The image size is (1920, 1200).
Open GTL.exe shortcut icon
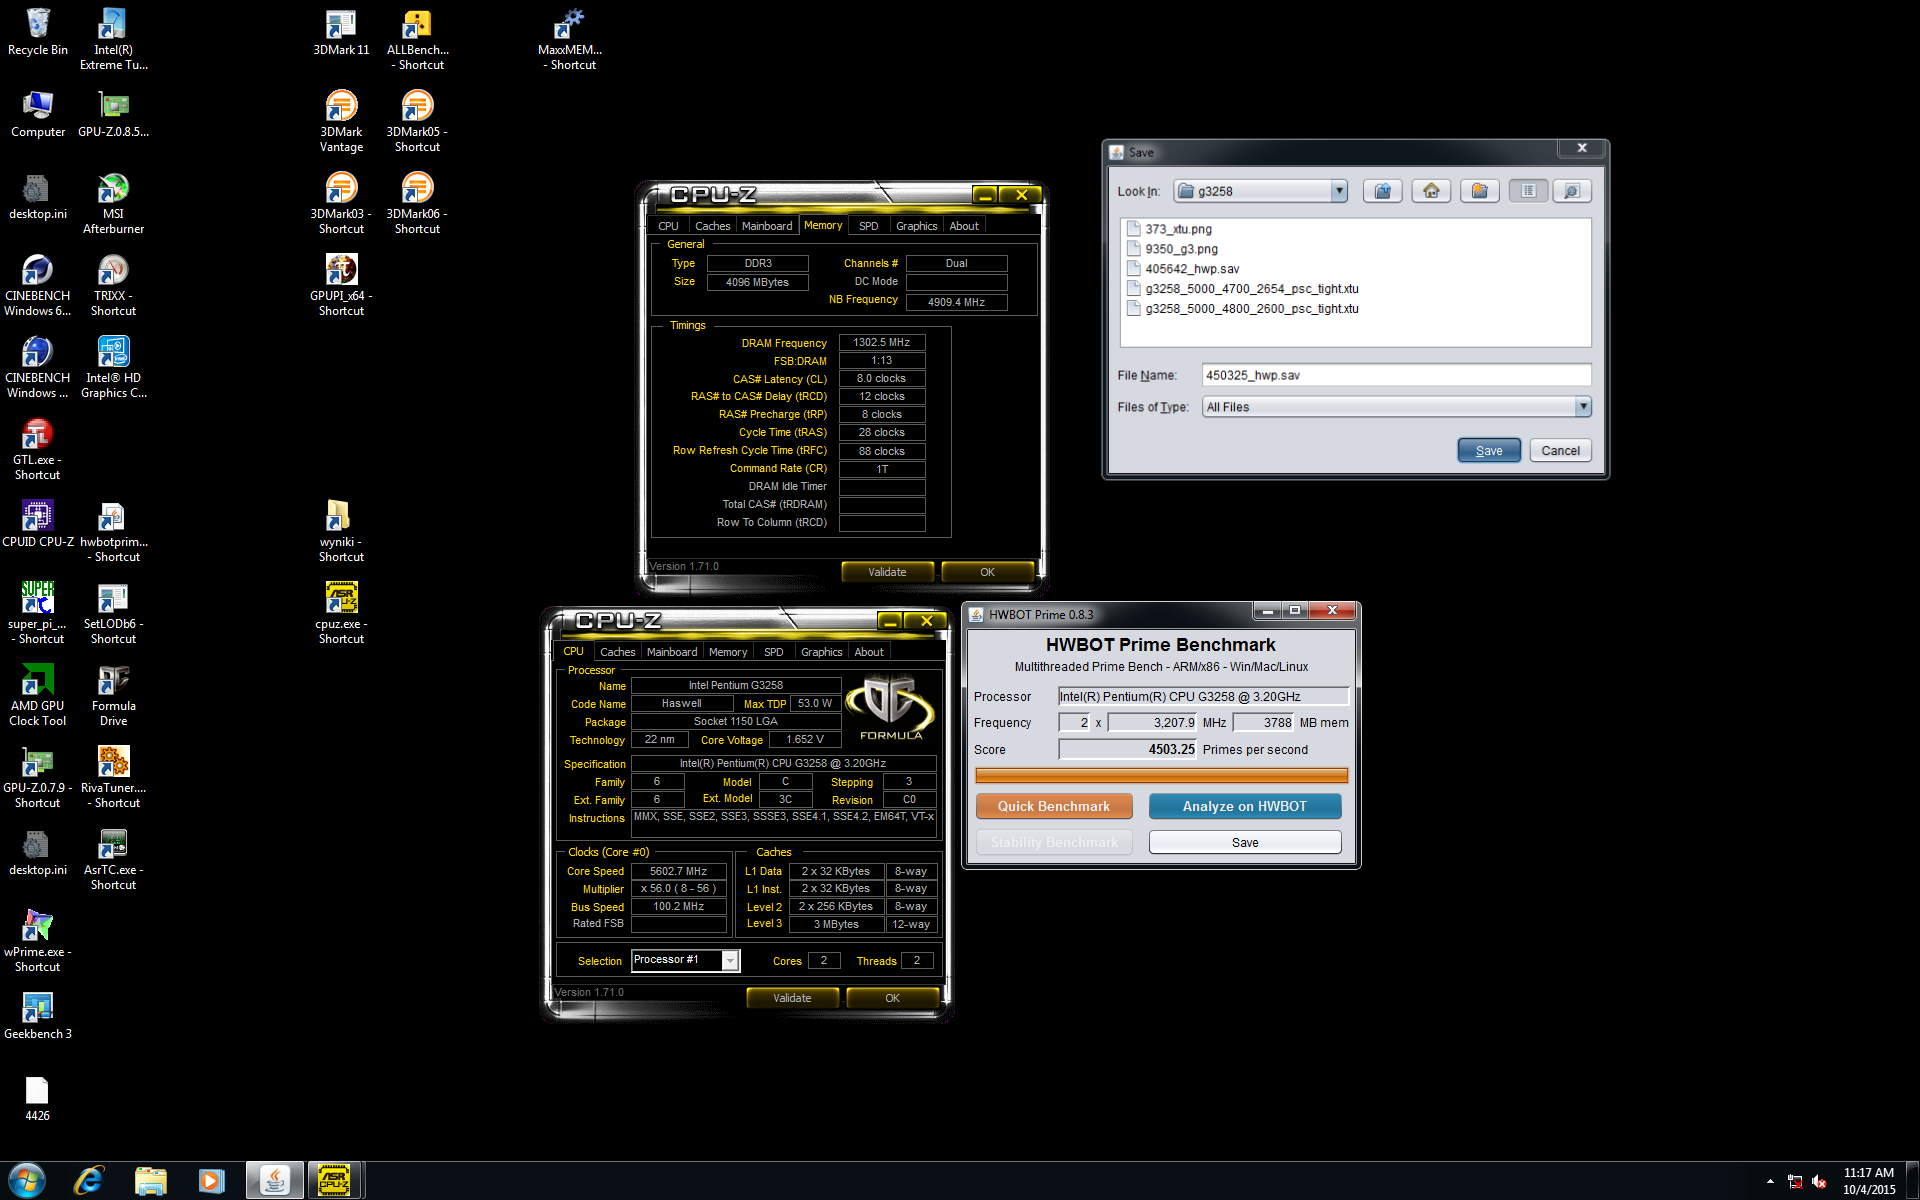(x=37, y=449)
